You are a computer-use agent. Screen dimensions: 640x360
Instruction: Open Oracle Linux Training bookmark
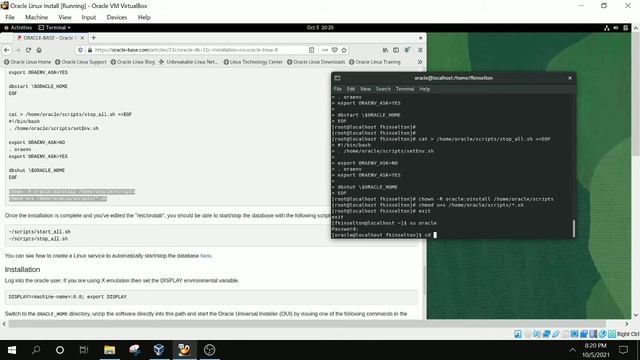click(x=375, y=62)
